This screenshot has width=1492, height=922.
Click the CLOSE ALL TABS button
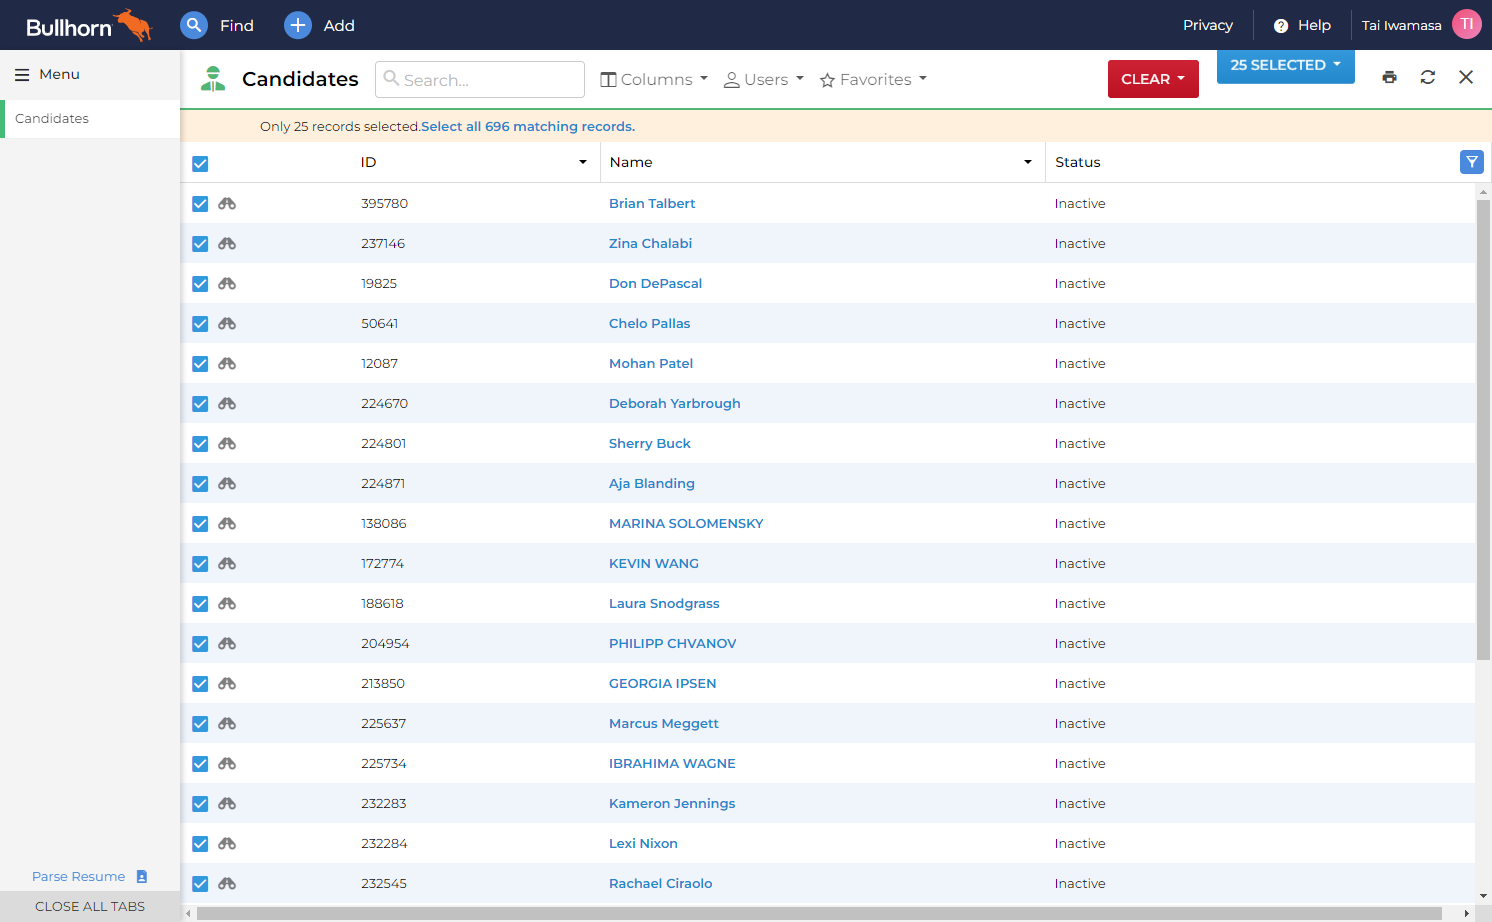(90, 906)
